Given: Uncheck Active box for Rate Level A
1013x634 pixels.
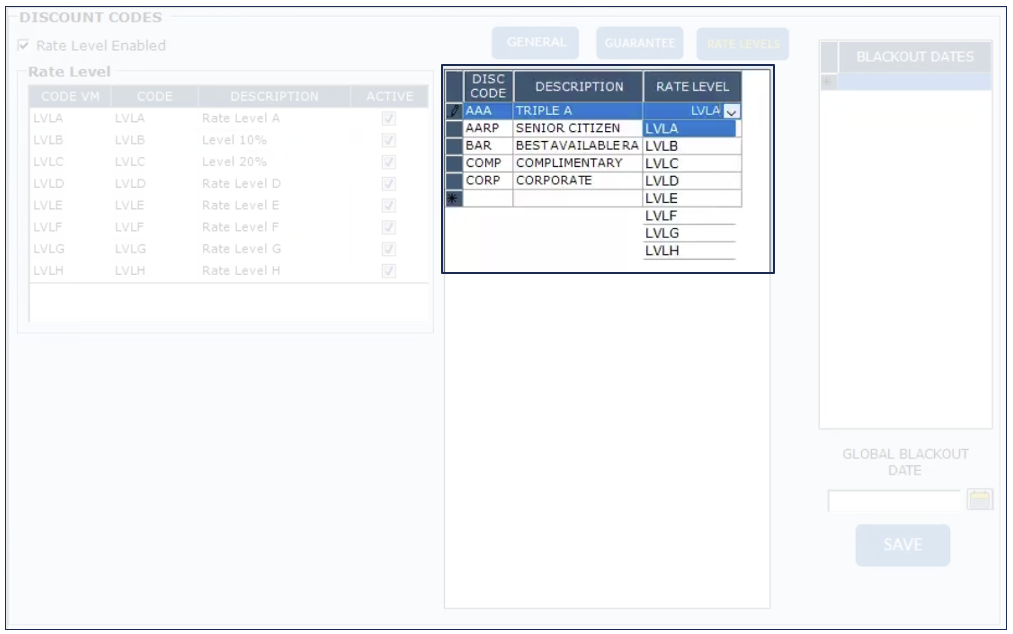Looking at the screenshot, I should click(x=389, y=118).
